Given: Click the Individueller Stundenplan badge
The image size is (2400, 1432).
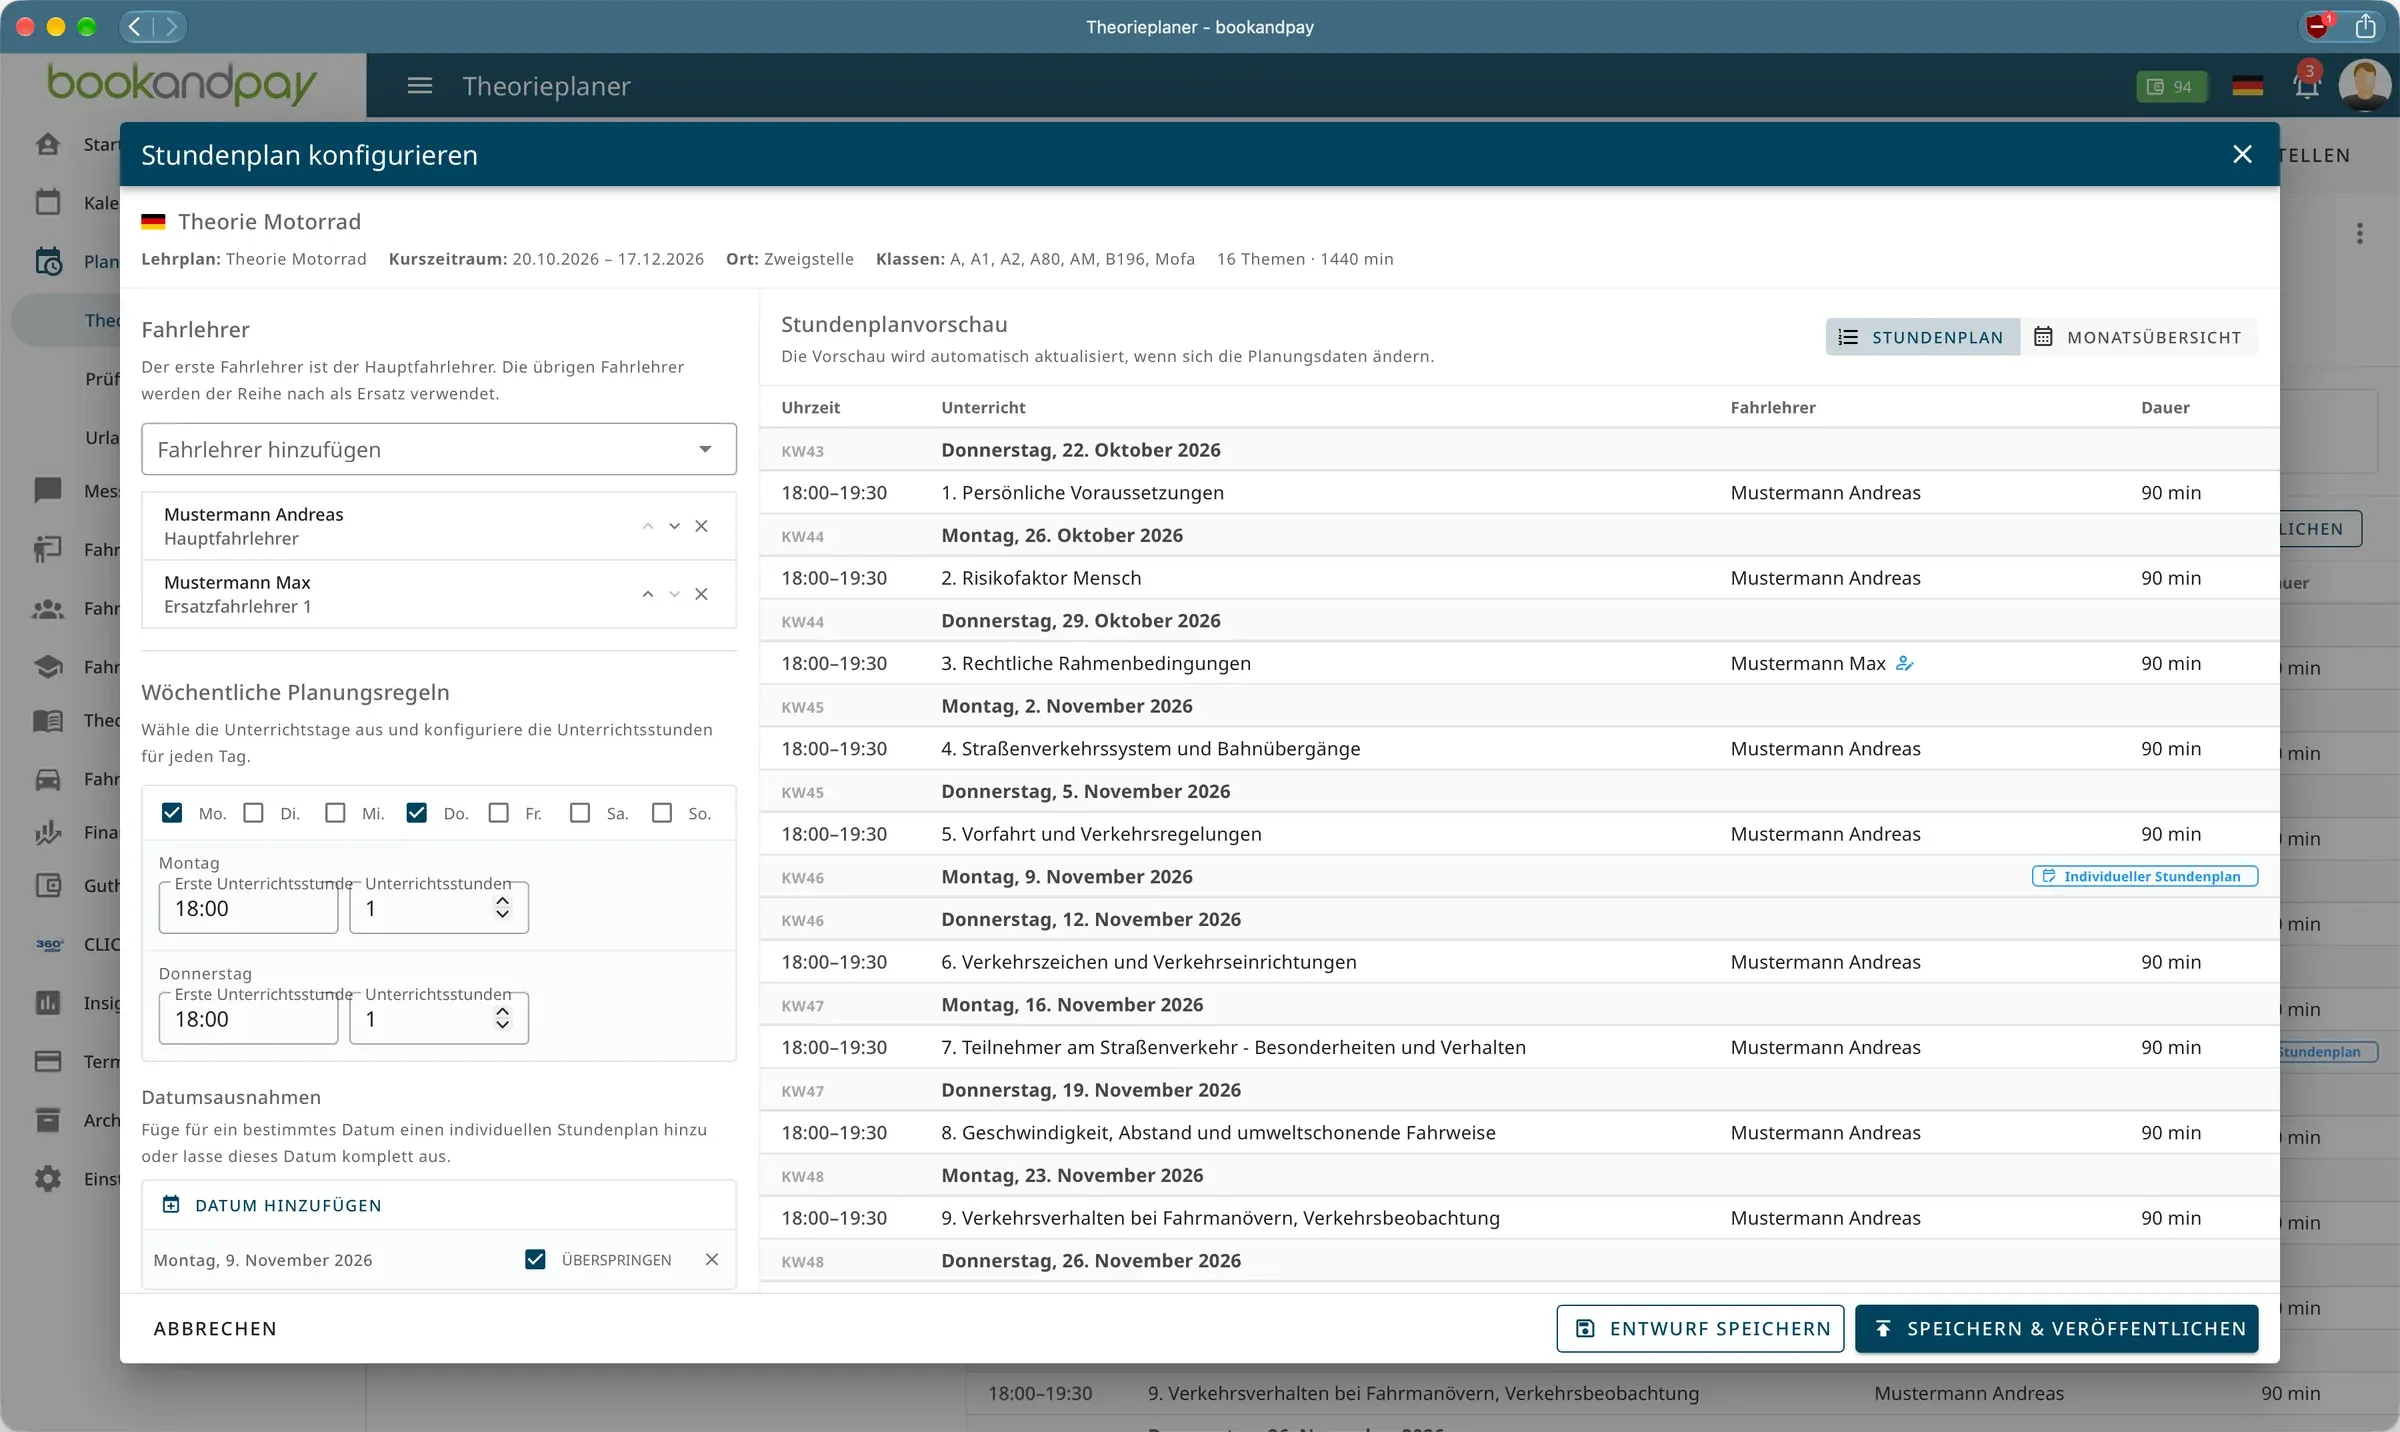Looking at the screenshot, I should [2144, 876].
